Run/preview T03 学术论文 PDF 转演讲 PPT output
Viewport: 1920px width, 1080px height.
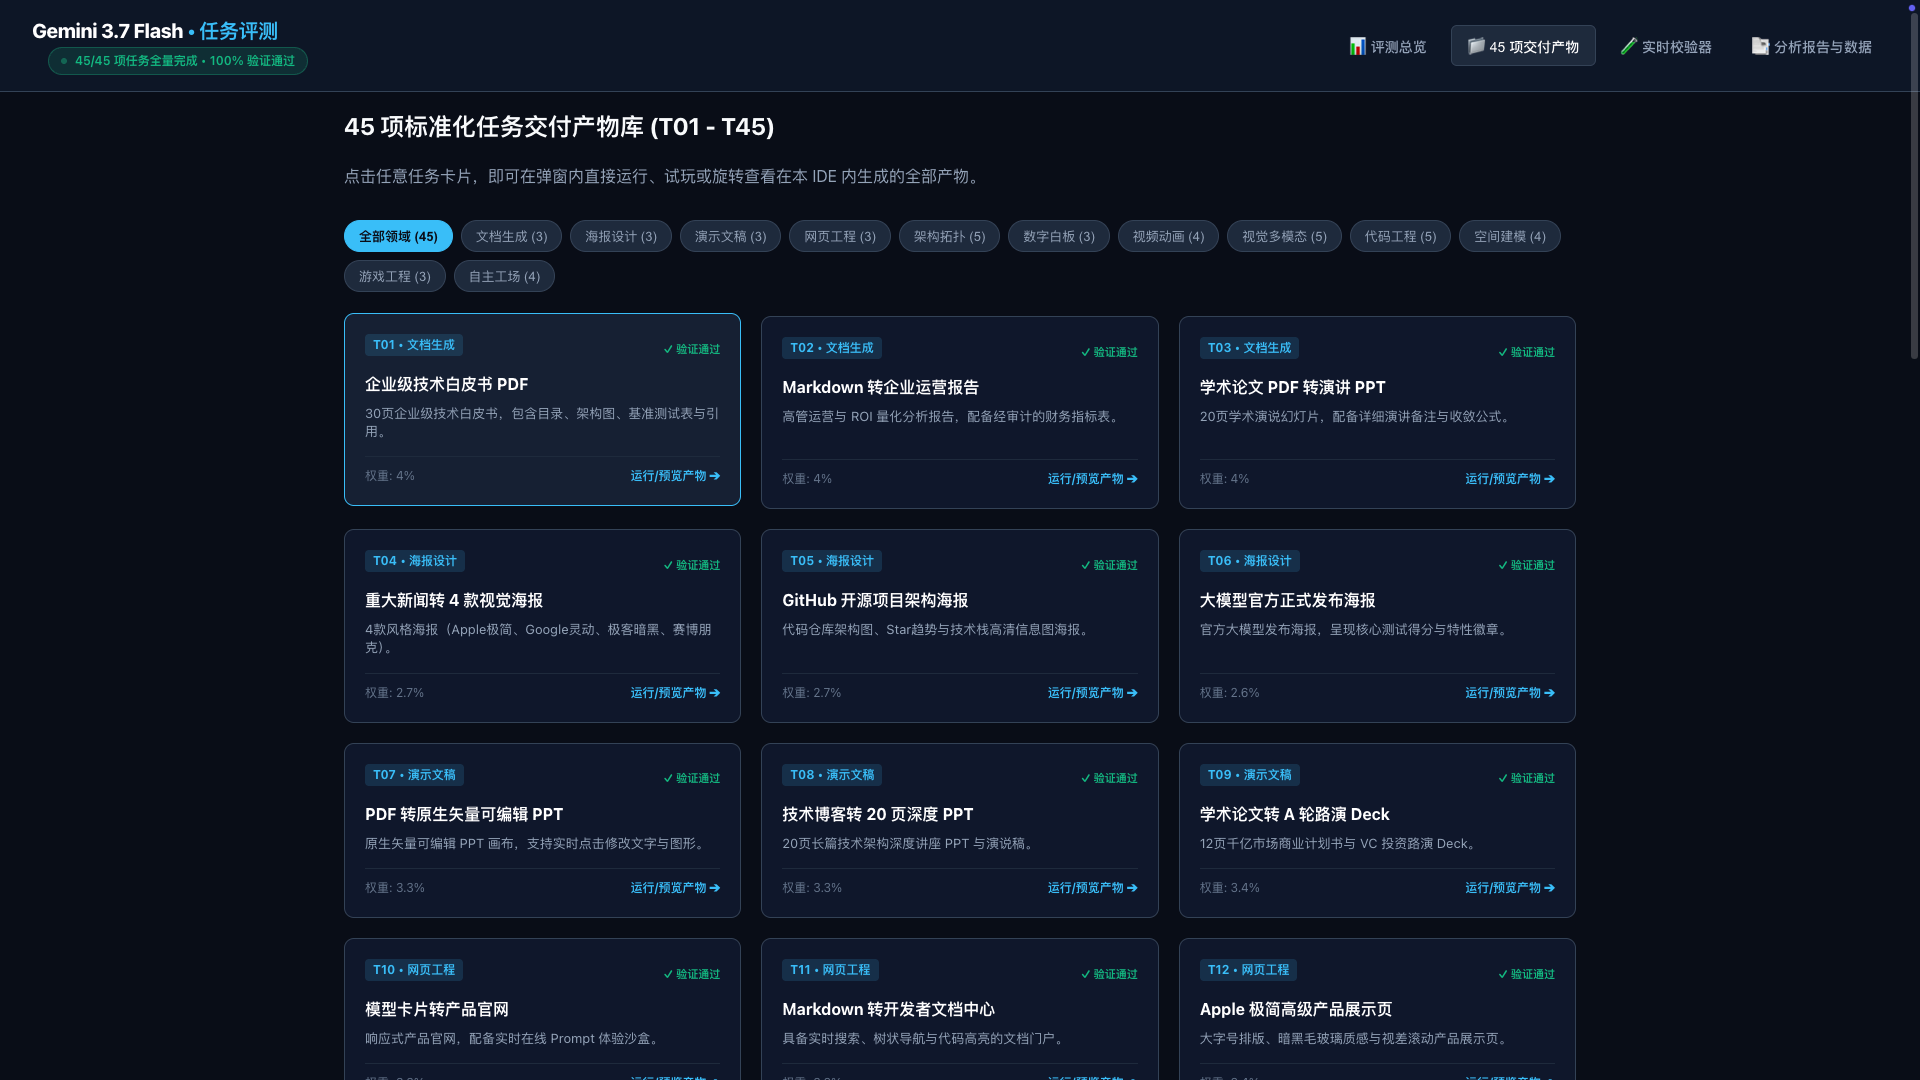click(x=1510, y=479)
